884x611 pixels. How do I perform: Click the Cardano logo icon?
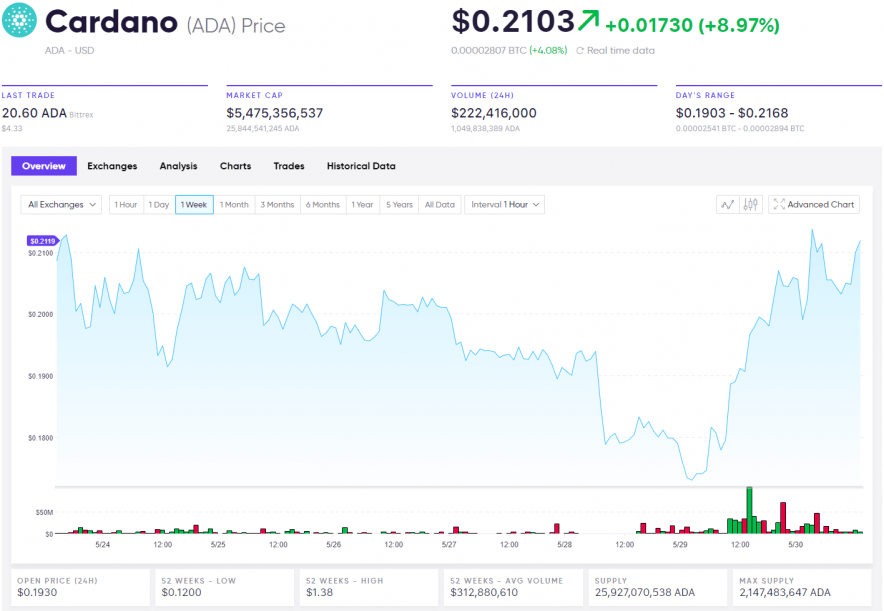tap(18, 21)
